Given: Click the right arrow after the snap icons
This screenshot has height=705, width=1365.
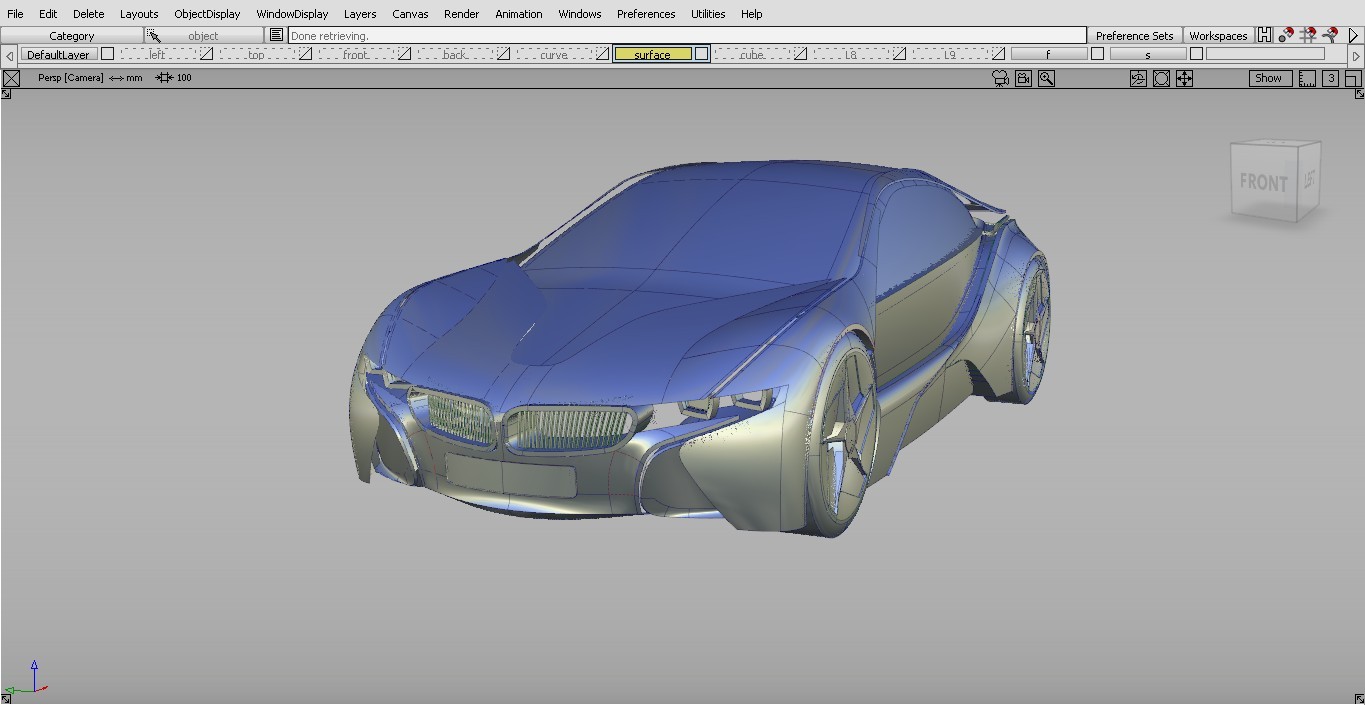Looking at the screenshot, I should pos(1354,35).
